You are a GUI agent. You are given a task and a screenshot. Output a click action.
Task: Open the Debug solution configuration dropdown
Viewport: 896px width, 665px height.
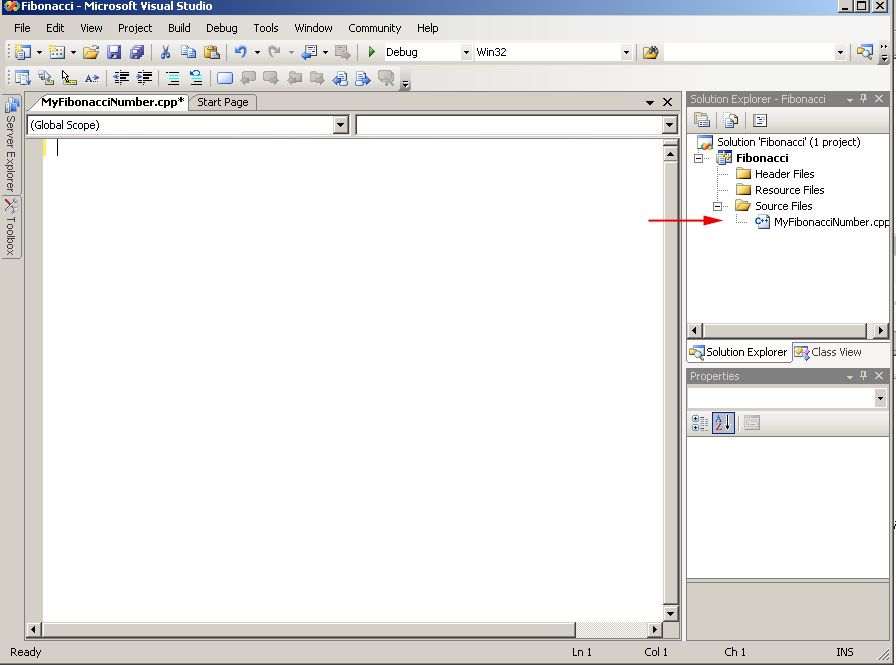click(x=466, y=53)
